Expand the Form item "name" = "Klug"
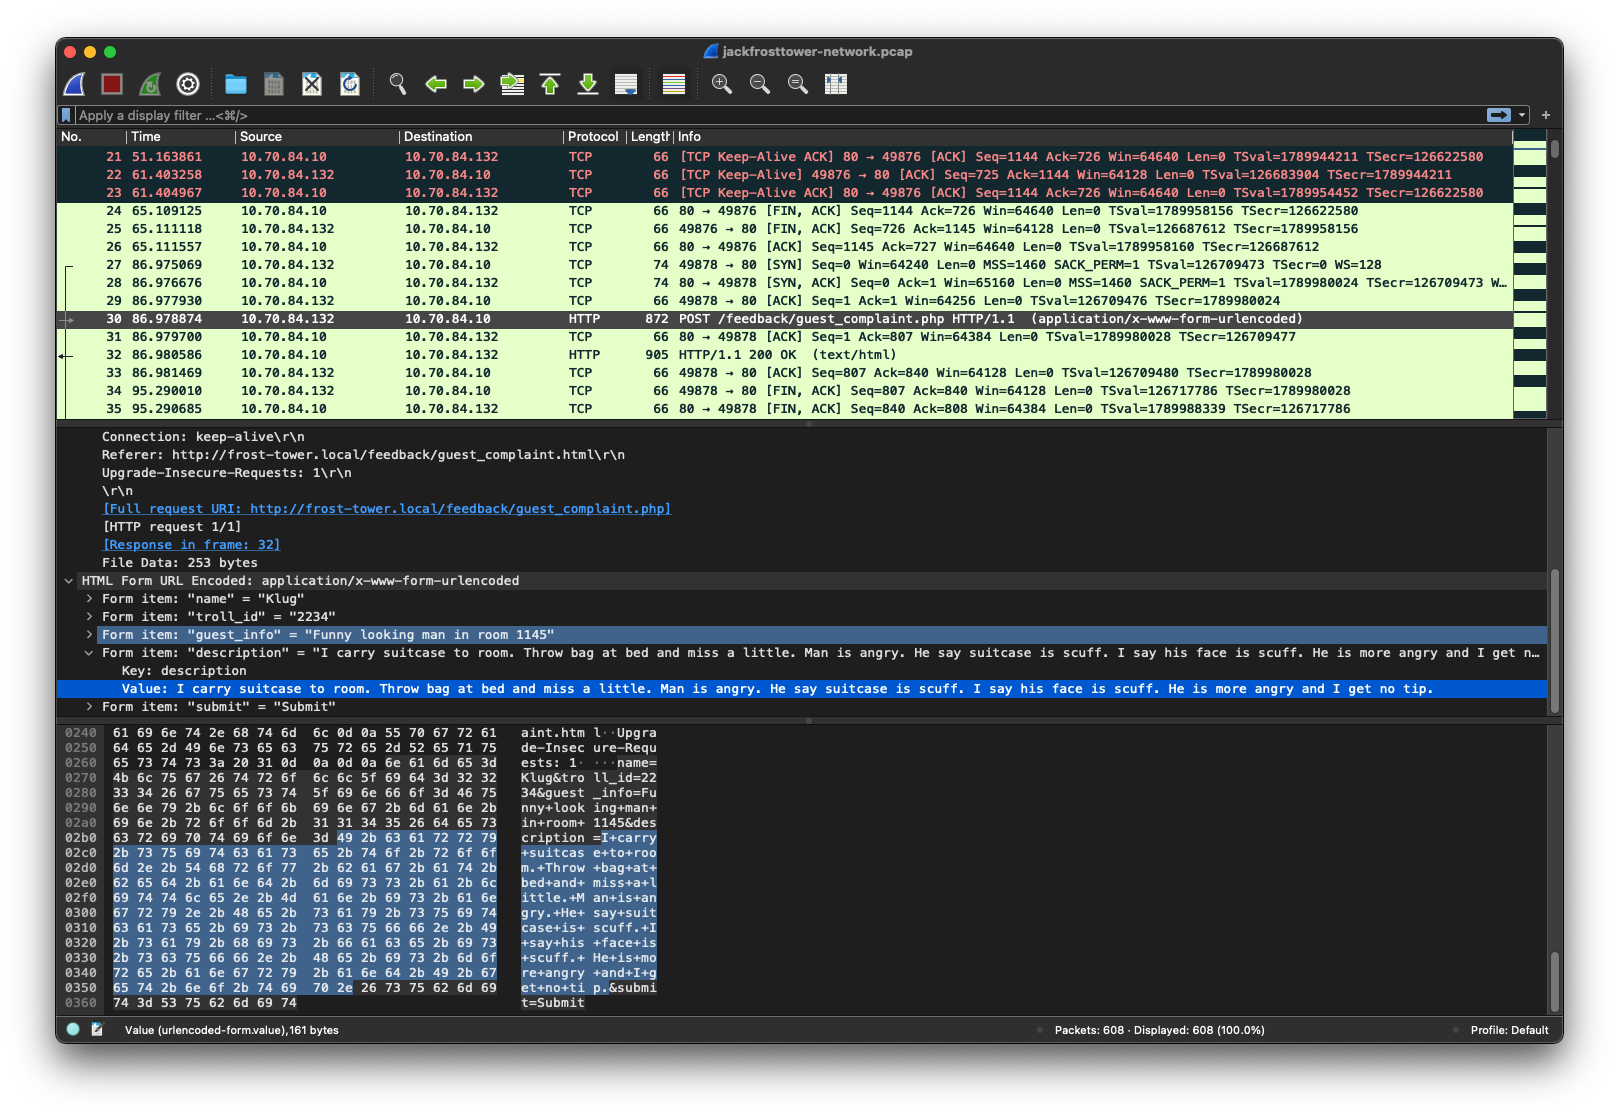Viewport: 1619px width, 1117px height. 89,599
